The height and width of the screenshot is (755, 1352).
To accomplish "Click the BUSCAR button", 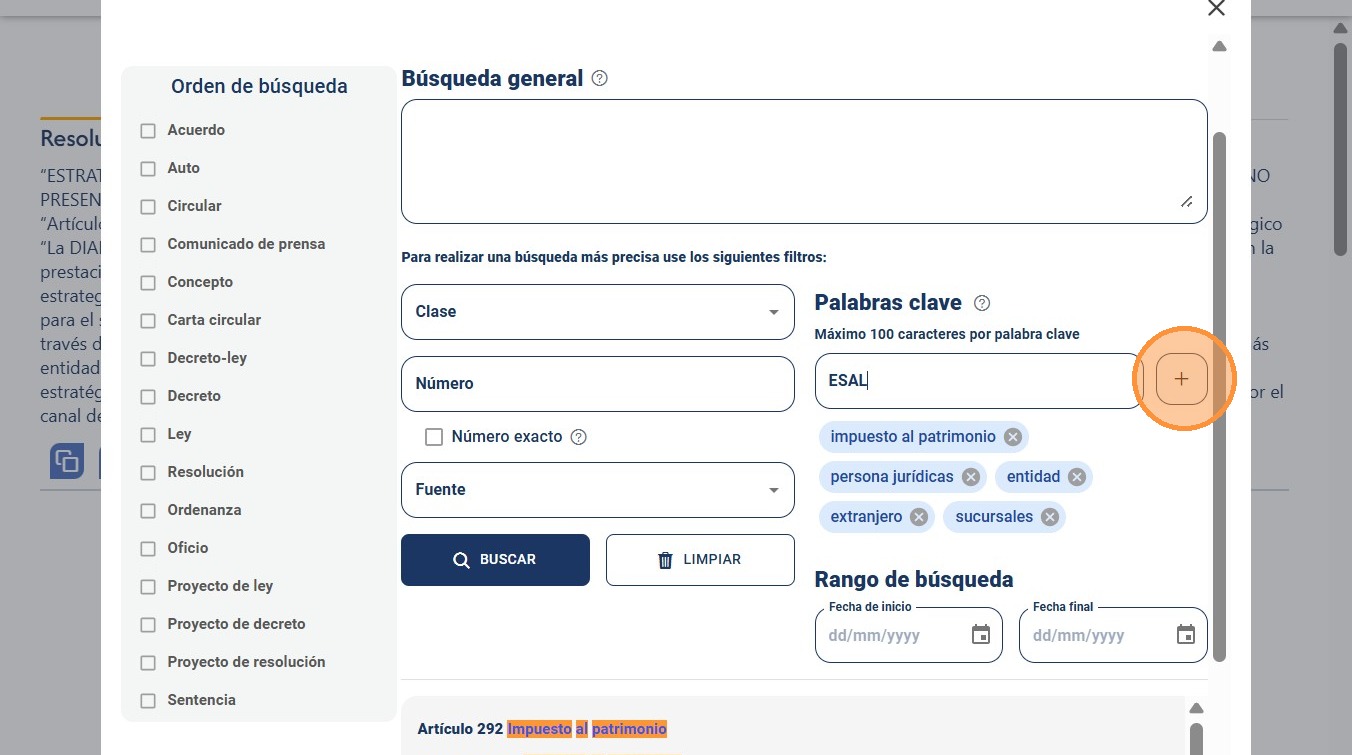I will [495, 560].
